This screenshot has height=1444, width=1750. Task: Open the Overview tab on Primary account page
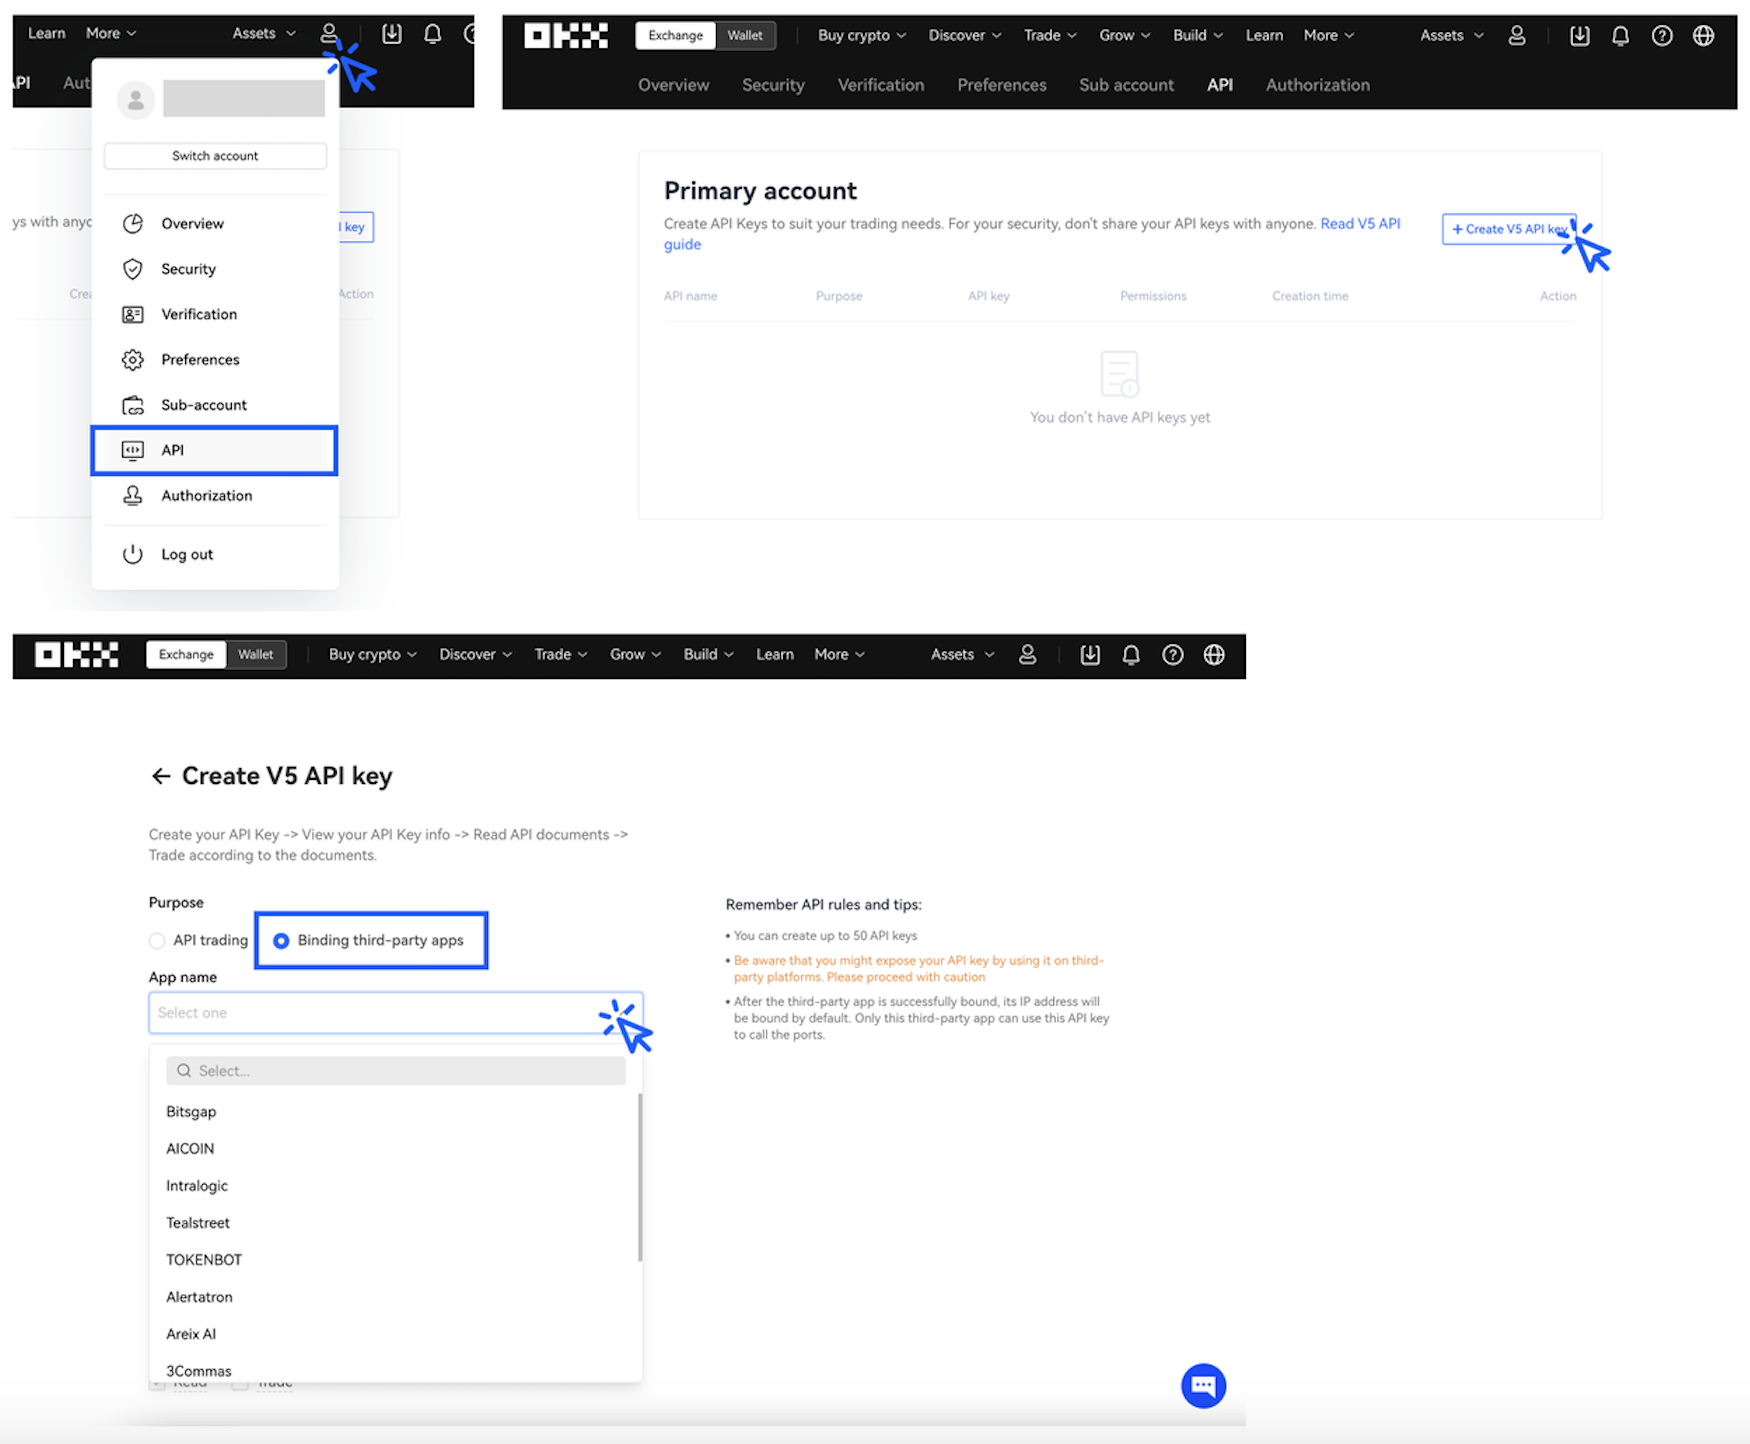(x=674, y=86)
